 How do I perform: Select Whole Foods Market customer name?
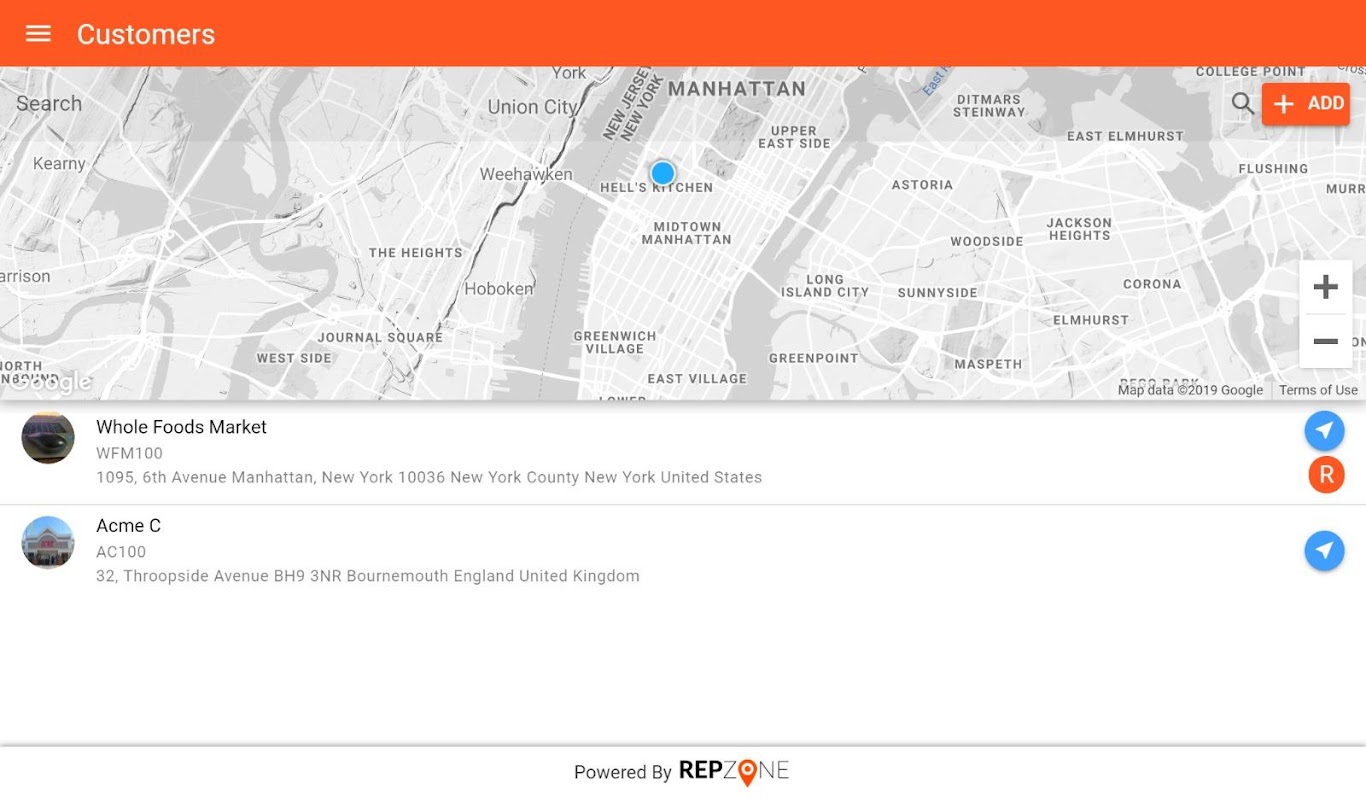[x=181, y=427]
